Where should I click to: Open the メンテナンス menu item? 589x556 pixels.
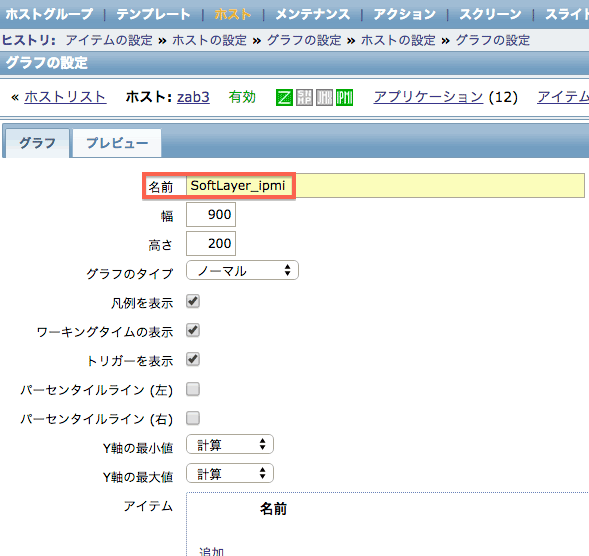313,14
